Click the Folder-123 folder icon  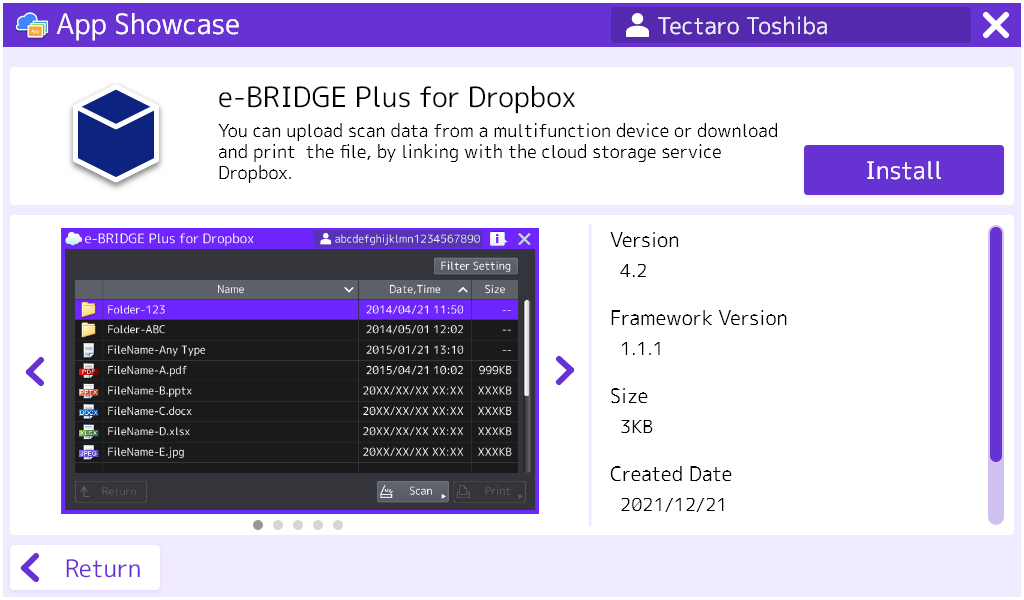[88, 310]
